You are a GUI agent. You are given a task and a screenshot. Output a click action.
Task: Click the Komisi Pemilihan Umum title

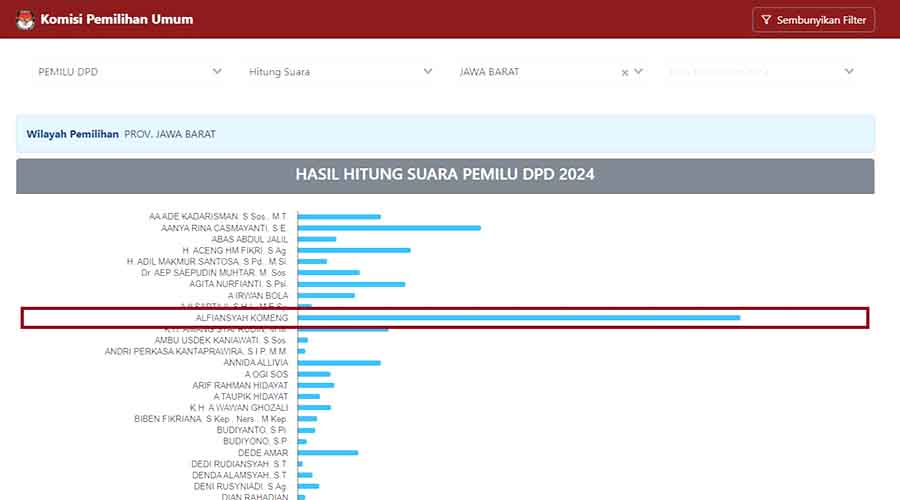tap(117, 19)
